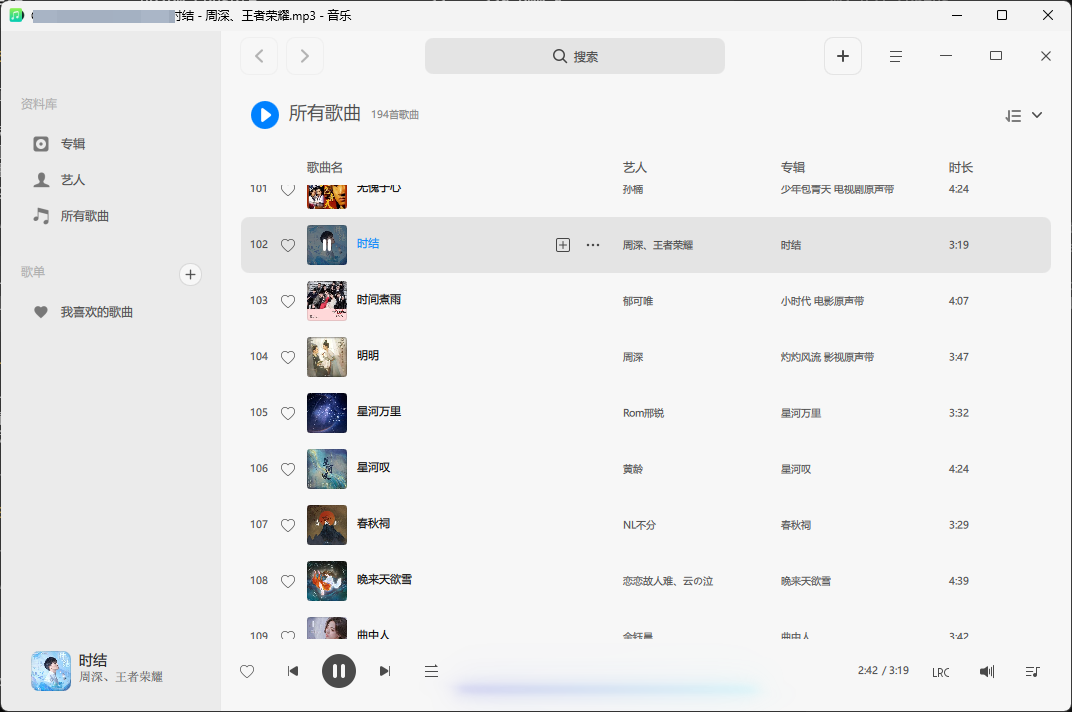This screenshot has height=712, width=1072.
Task: Click album 灼灼风流 影视原声带
Action: click(827, 357)
